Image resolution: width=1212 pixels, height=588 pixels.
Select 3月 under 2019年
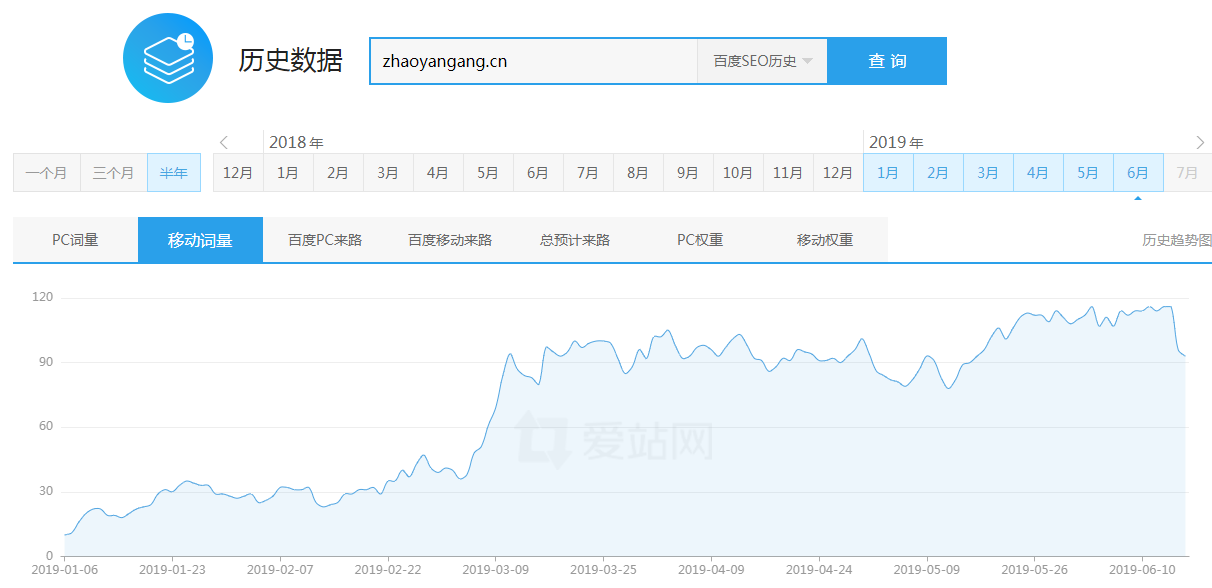pyautogui.click(x=987, y=172)
